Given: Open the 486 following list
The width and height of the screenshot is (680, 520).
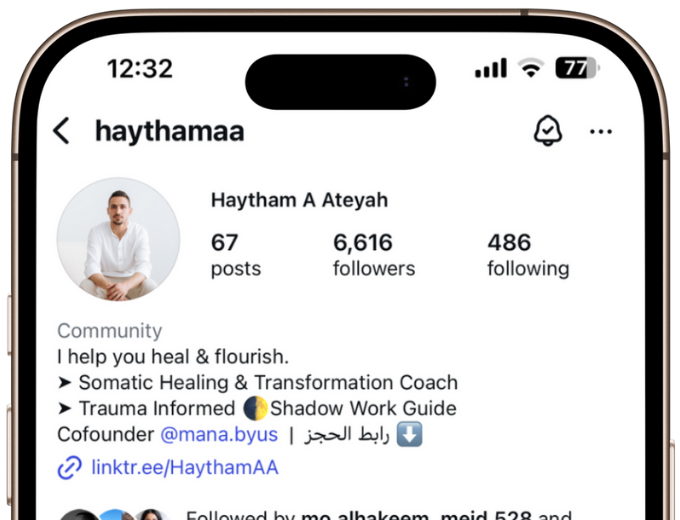Looking at the screenshot, I should pos(528,255).
